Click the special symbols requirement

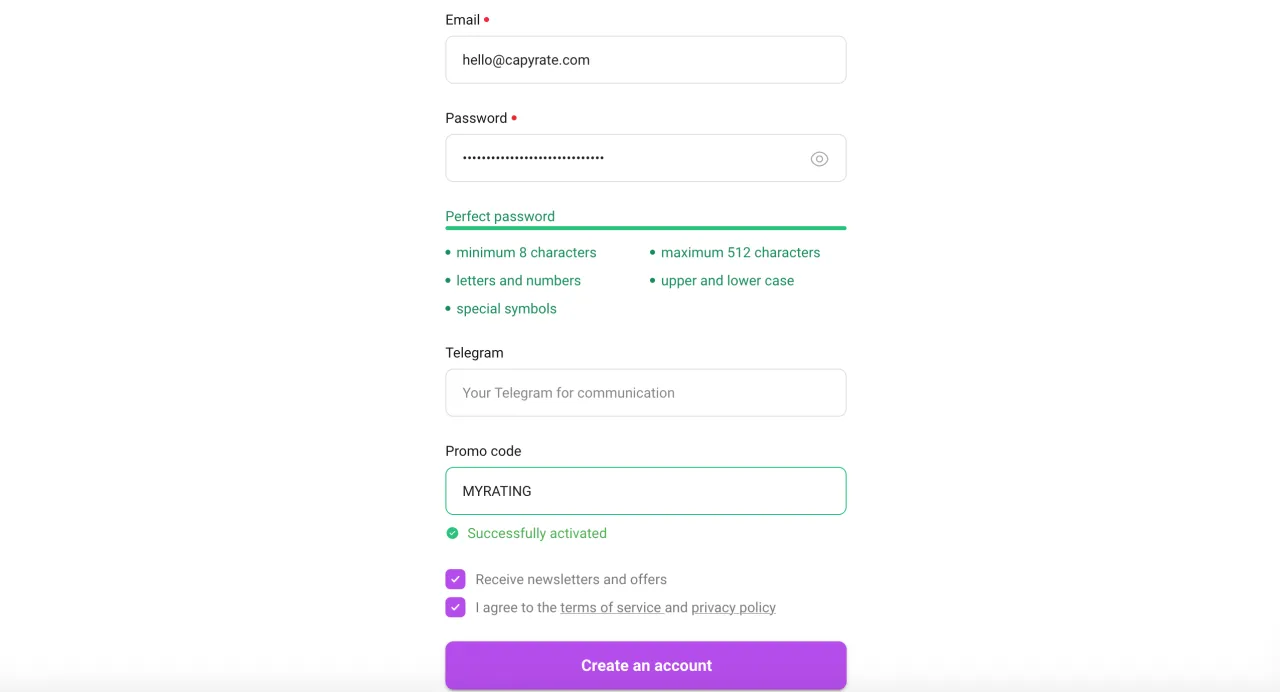pyautogui.click(x=506, y=308)
